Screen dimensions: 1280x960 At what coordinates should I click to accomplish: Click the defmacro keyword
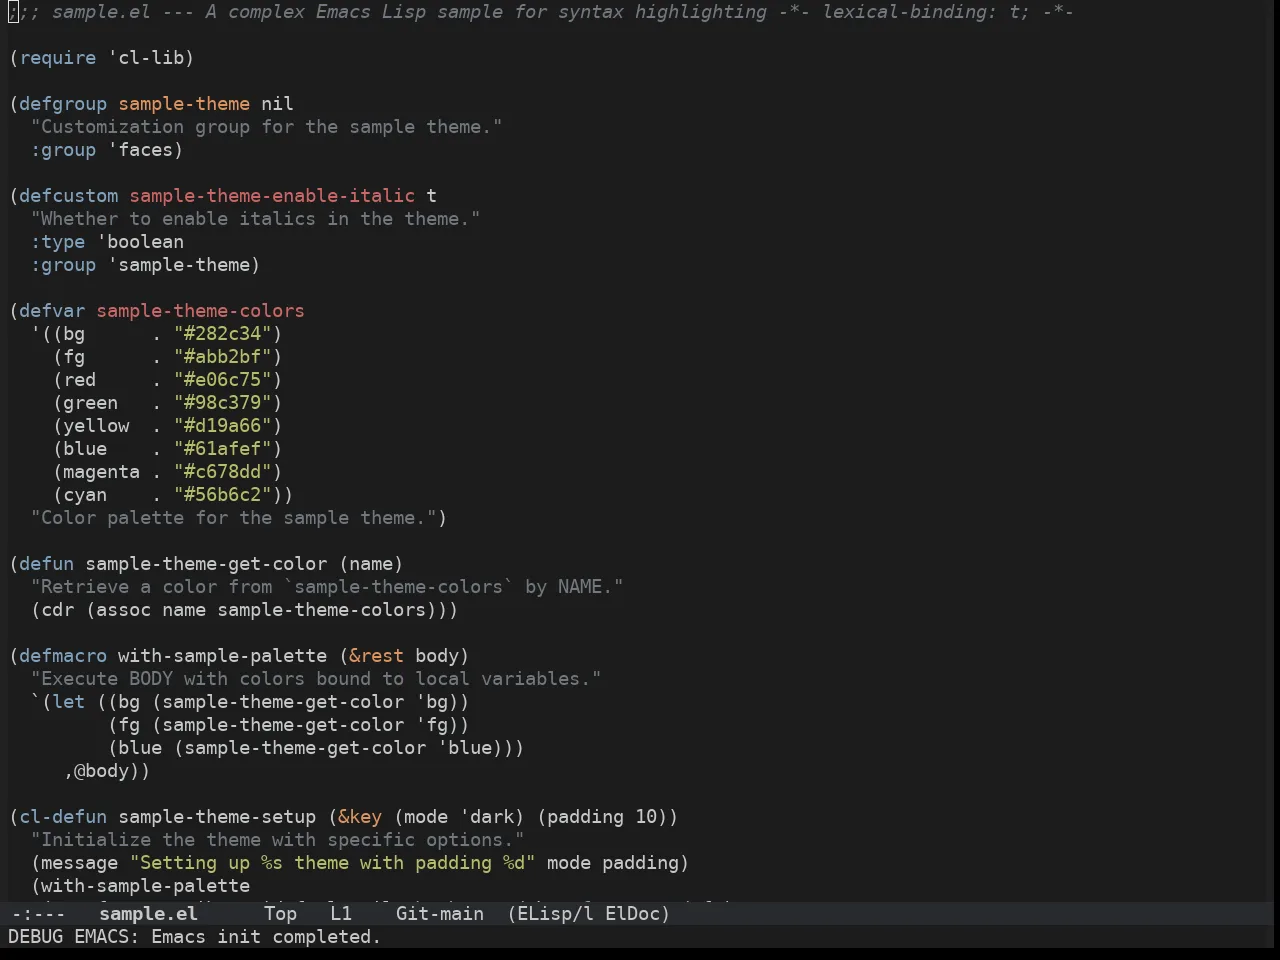coord(63,656)
